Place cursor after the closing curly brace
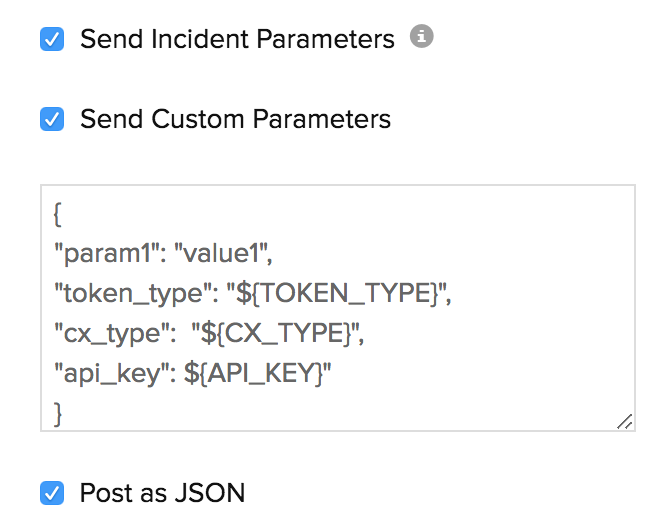662x530 pixels. pos(63,412)
